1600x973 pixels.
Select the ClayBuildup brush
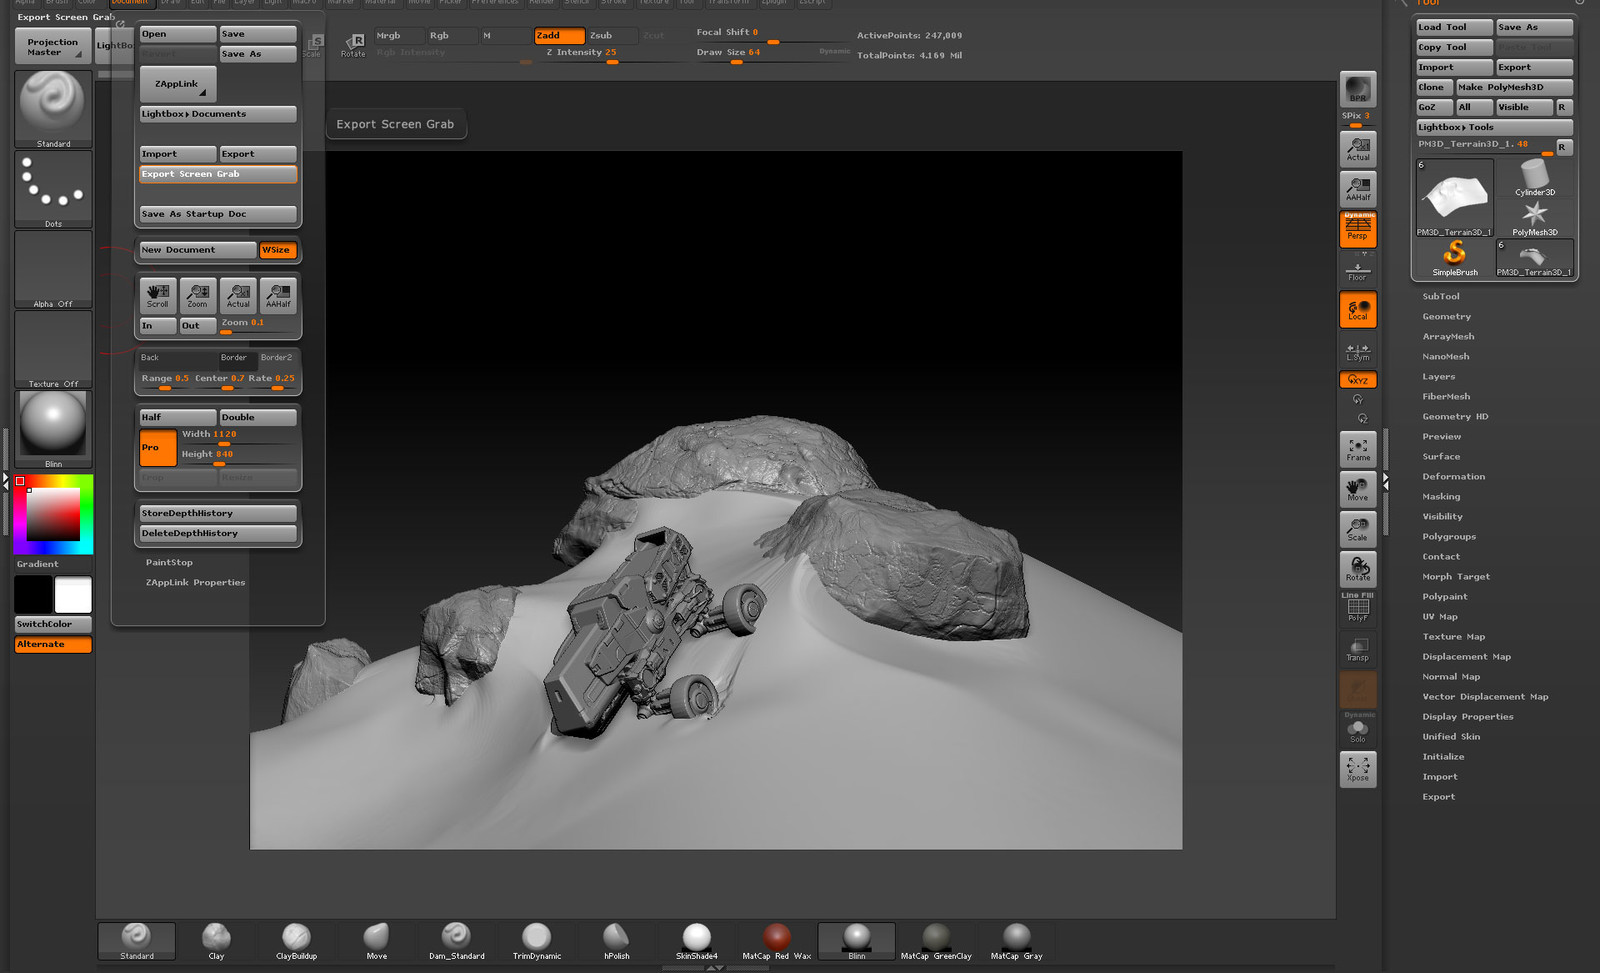tap(296, 941)
